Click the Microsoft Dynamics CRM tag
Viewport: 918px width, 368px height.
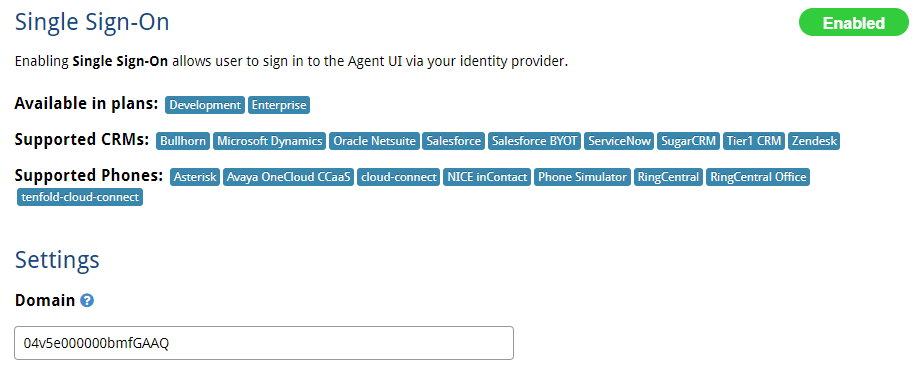[269, 141]
